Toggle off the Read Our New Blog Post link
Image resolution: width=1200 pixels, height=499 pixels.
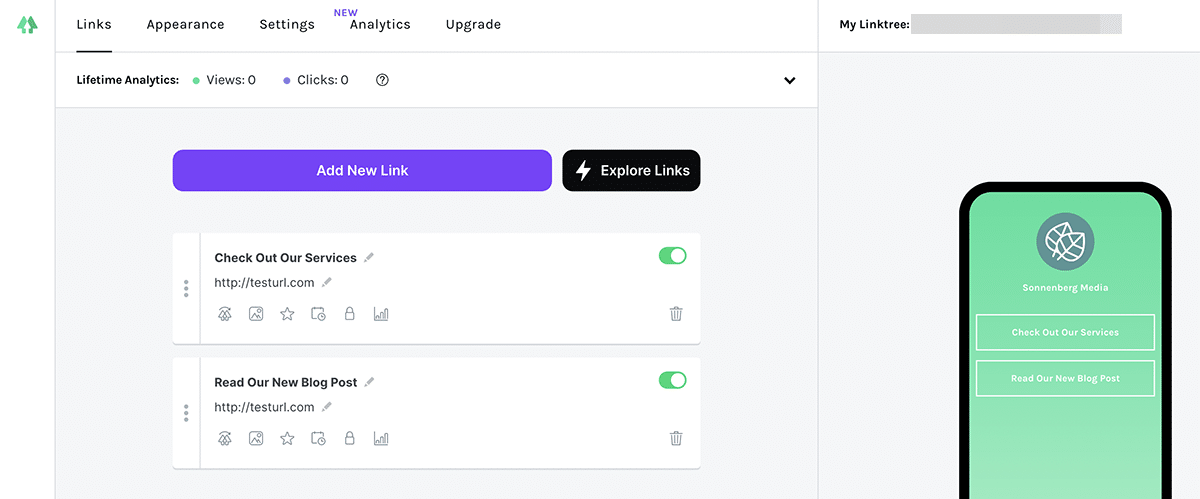pos(672,380)
